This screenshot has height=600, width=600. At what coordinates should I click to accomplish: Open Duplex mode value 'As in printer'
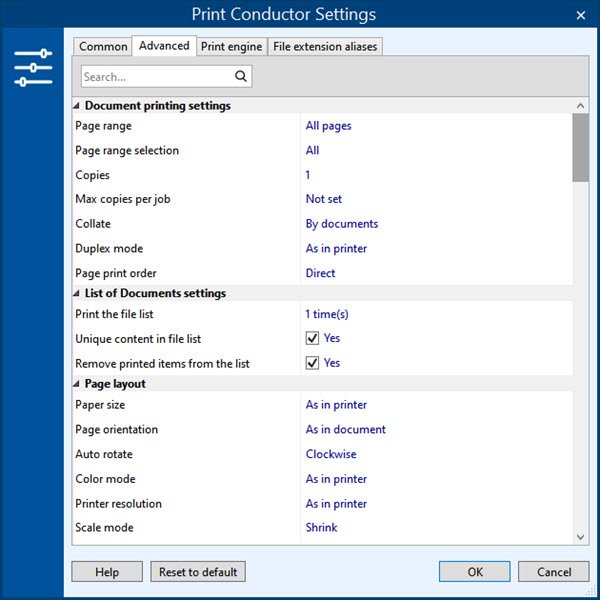coord(336,249)
